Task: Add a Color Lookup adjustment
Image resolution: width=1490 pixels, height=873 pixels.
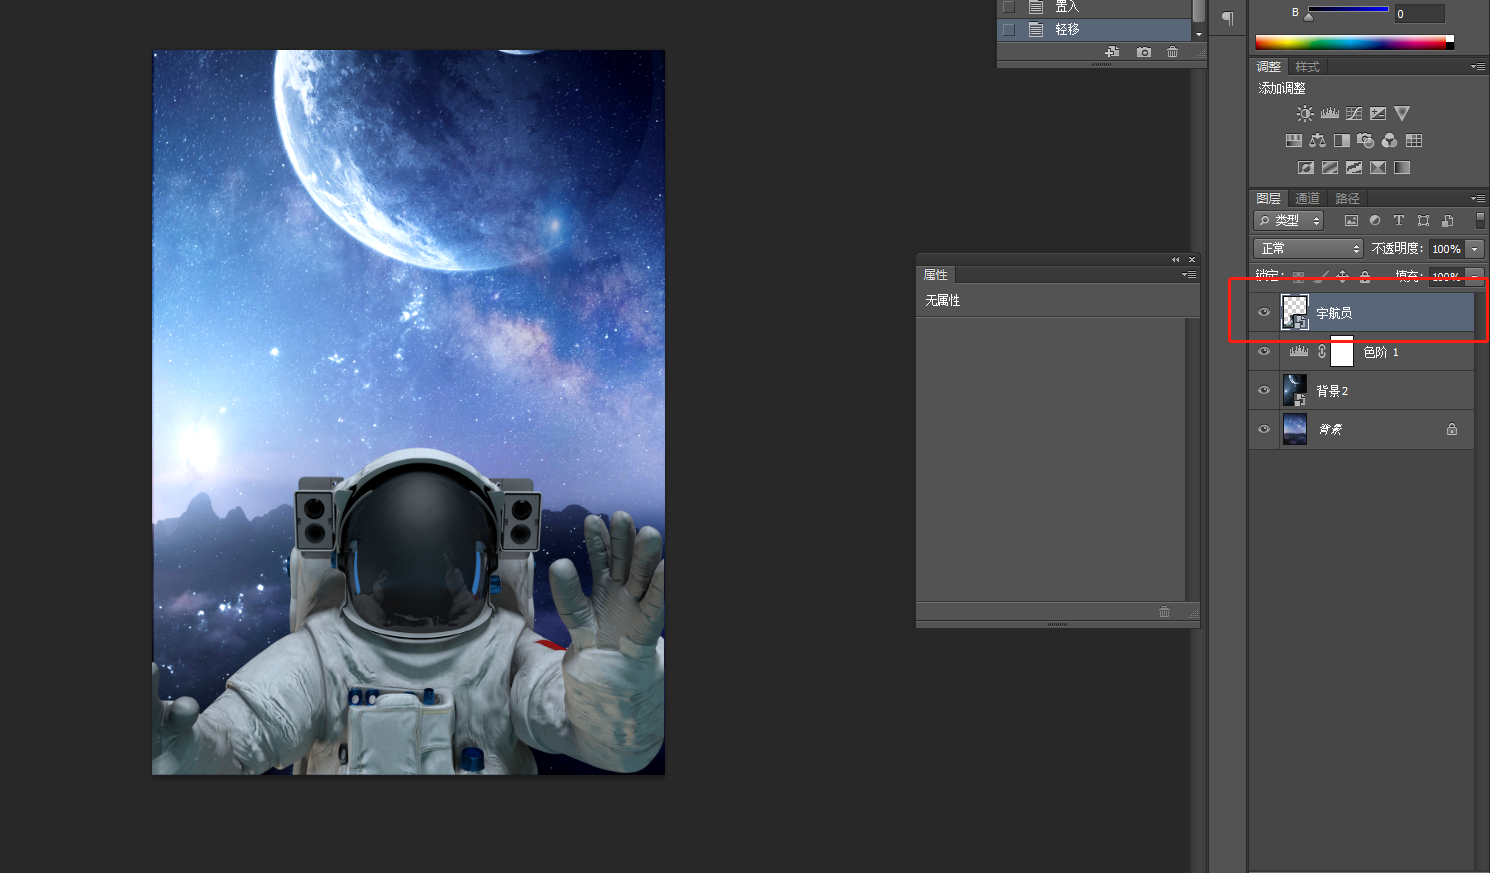Action: [1414, 141]
